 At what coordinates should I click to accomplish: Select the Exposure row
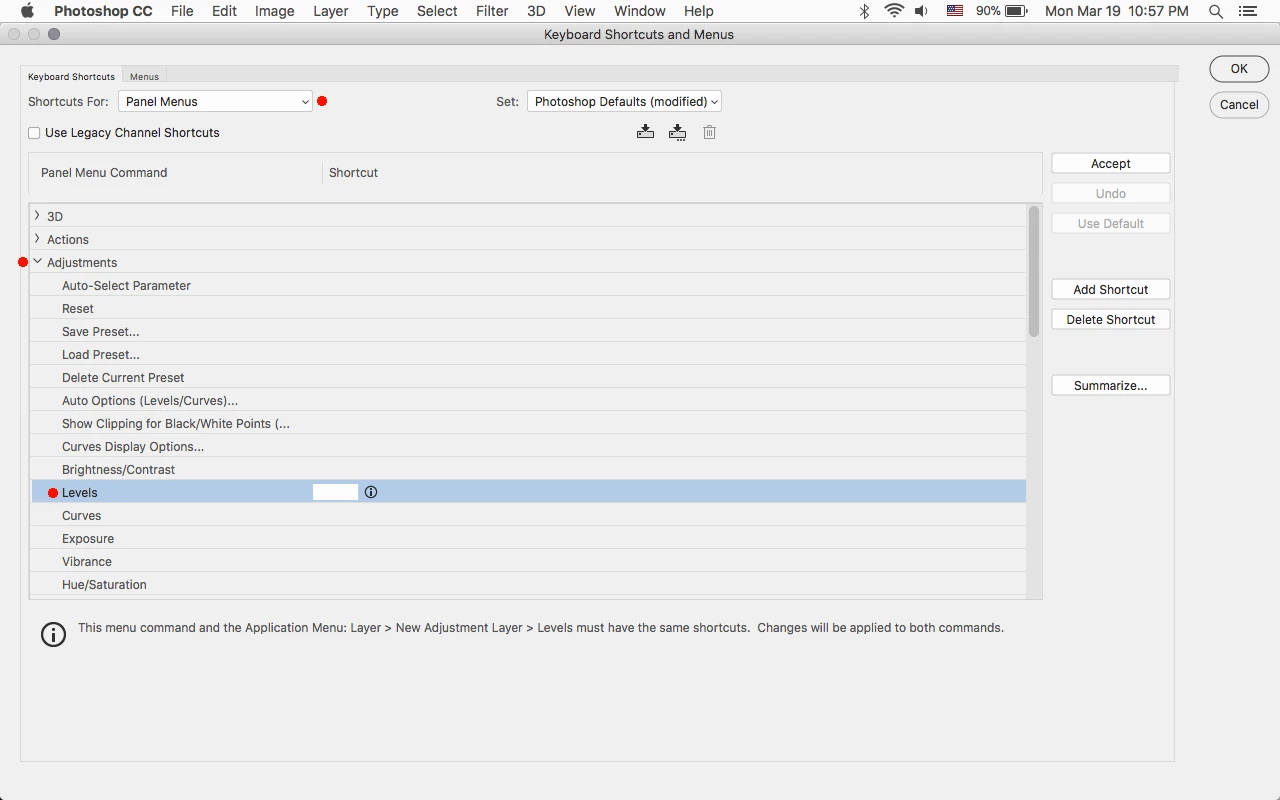click(528, 538)
